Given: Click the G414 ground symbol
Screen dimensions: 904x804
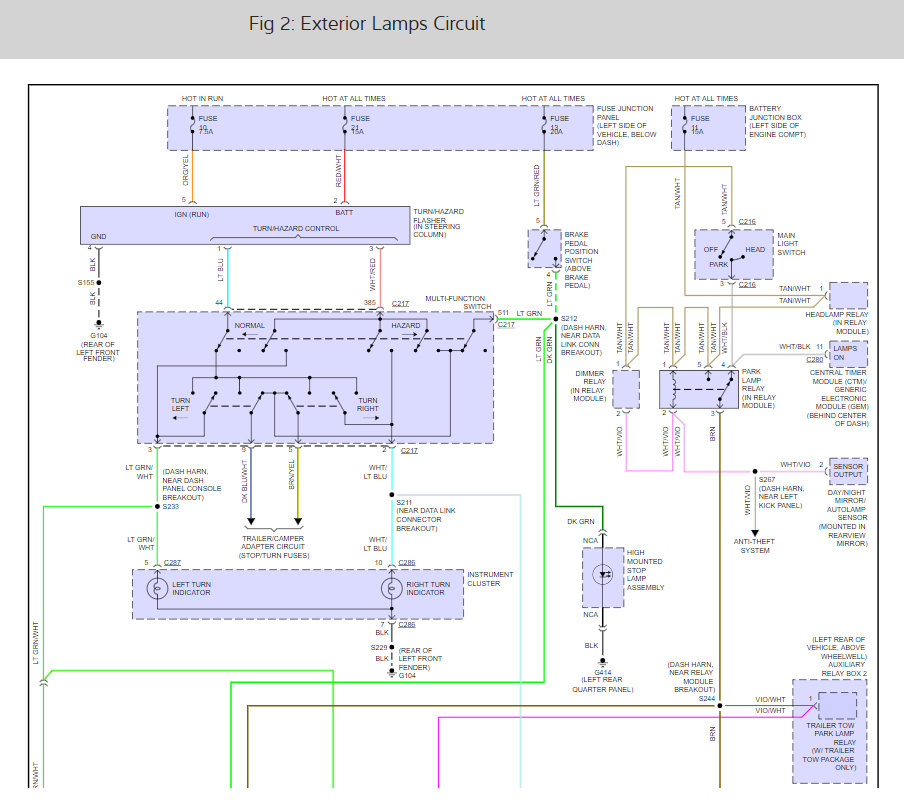Looking at the screenshot, I should [603, 662].
